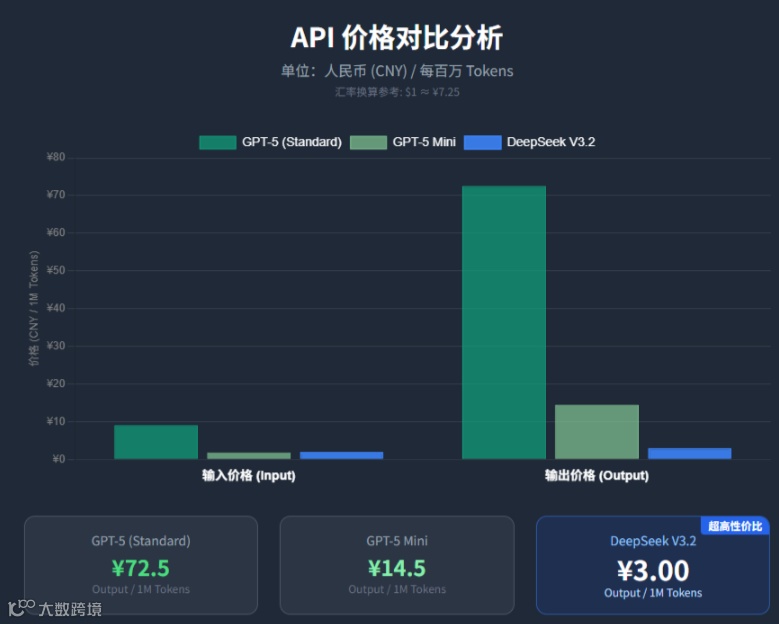The image size is (779, 624).
Task: Click the 输出价格 (Output) axis label
Action: [x=597, y=475]
